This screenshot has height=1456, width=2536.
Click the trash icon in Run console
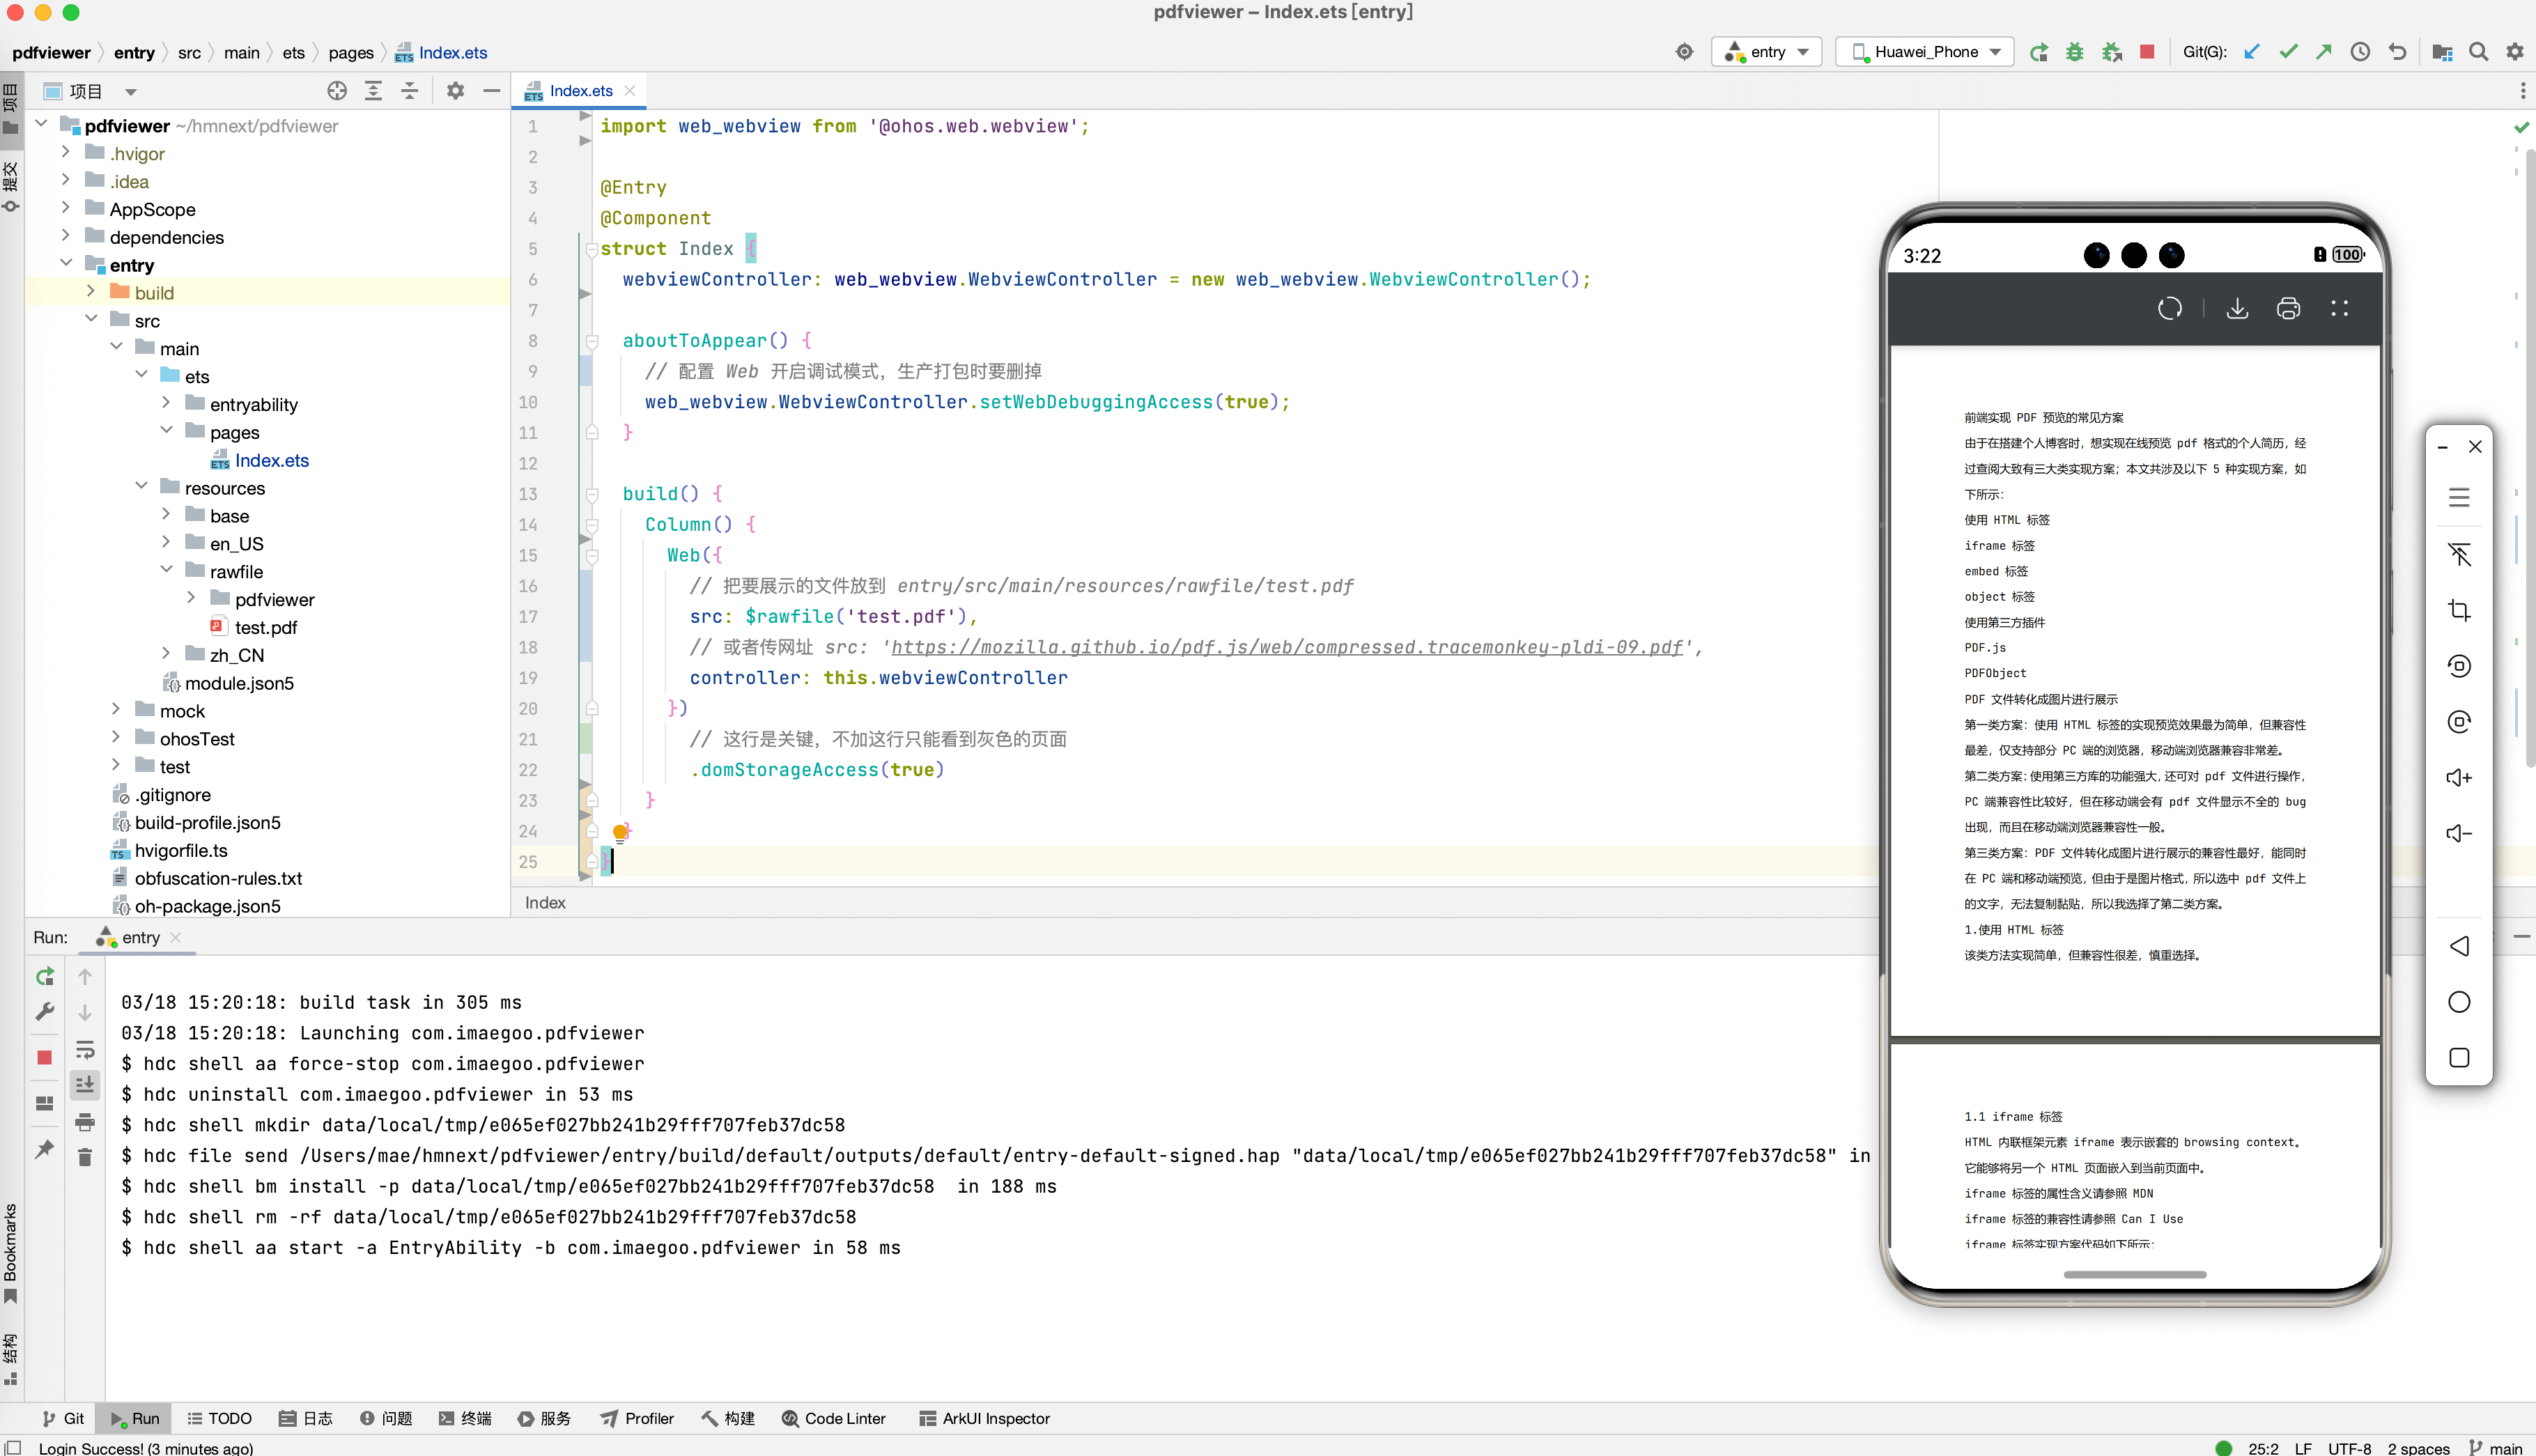coord(85,1157)
